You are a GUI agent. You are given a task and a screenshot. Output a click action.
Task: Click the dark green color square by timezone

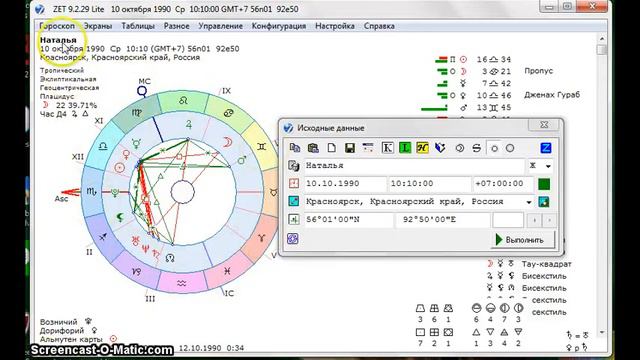coord(544,184)
